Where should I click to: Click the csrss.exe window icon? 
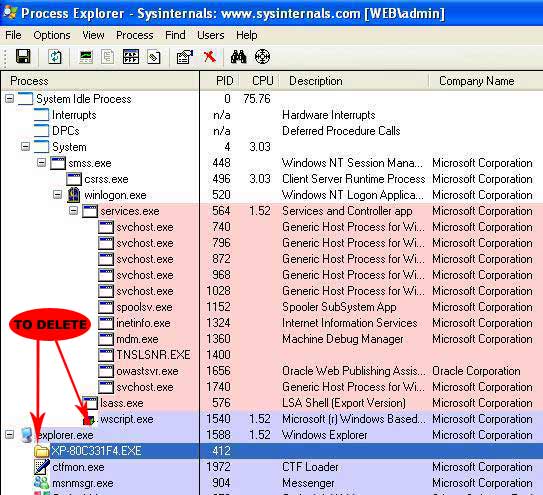pyautogui.click(x=74, y=179)
